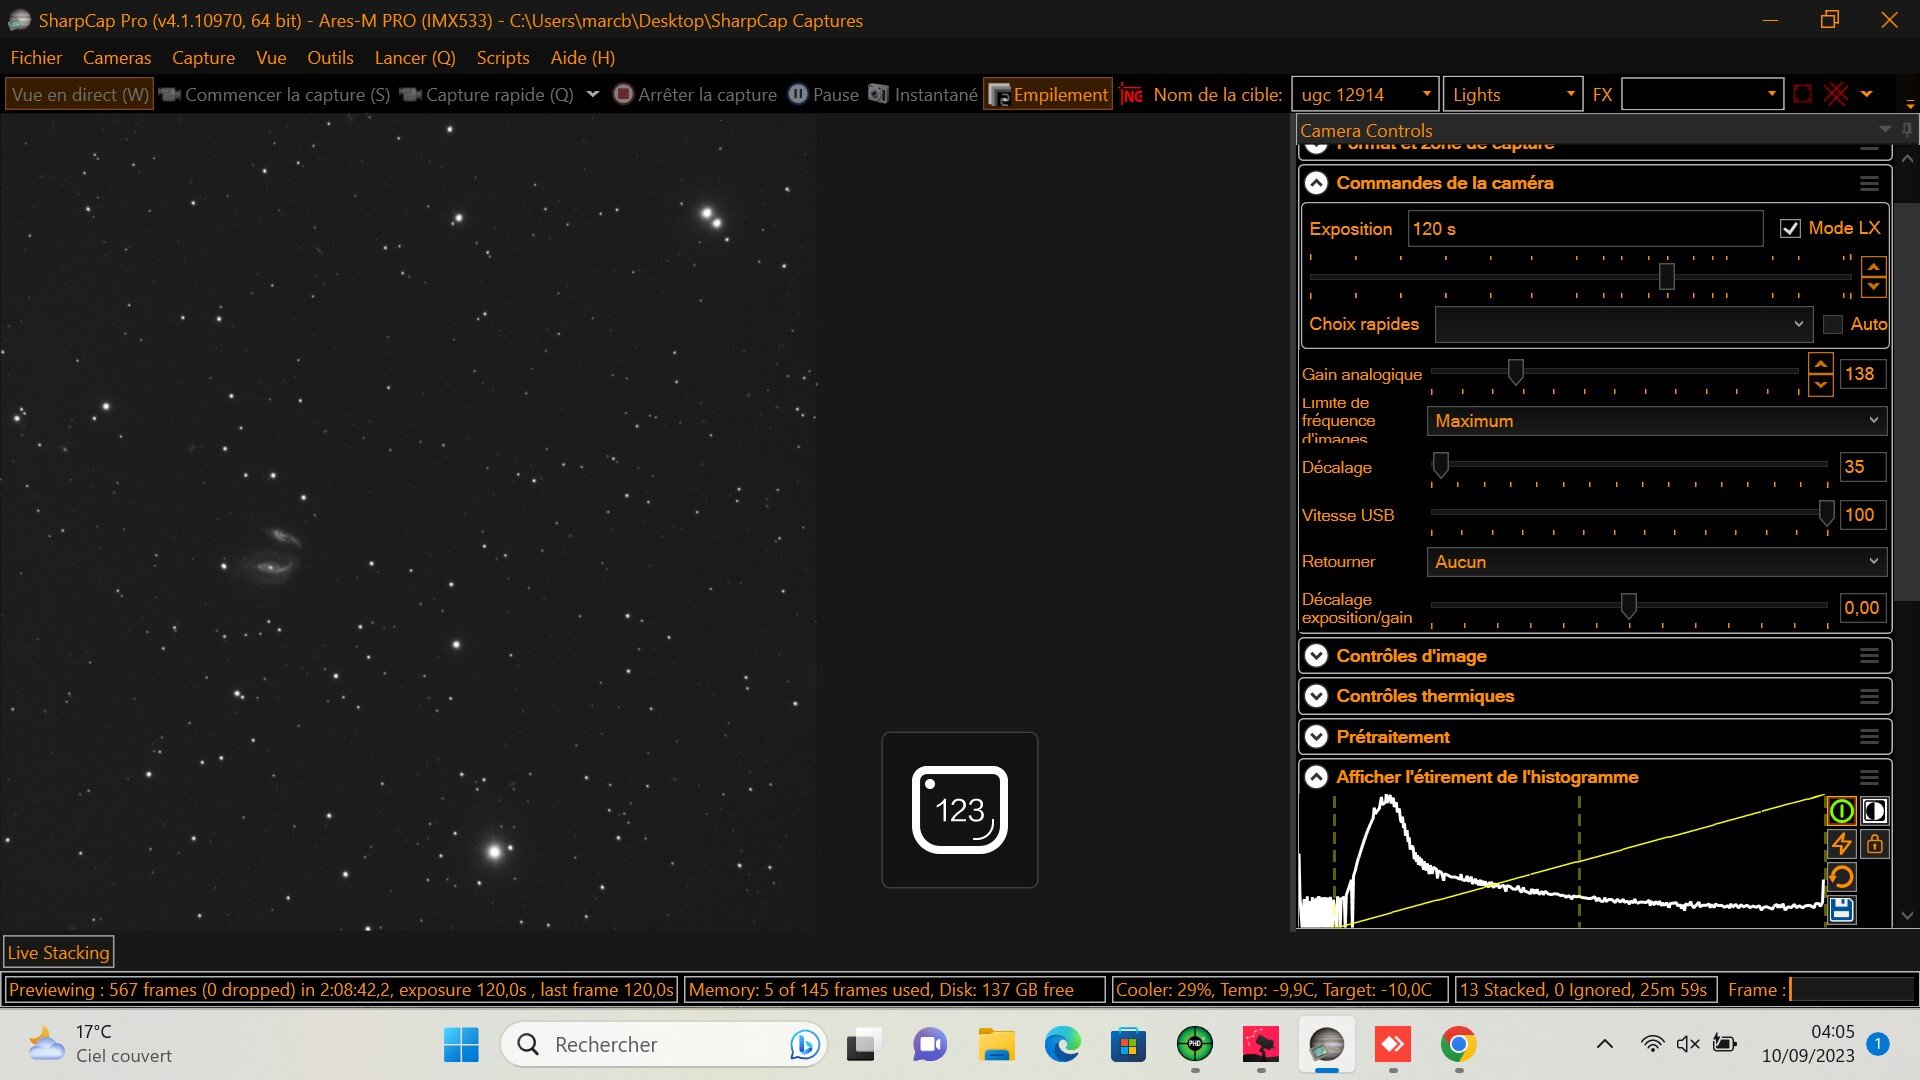Open the Fichier menu
The height and width of the screenshot is (1080, 1920).
pos(36,58)
